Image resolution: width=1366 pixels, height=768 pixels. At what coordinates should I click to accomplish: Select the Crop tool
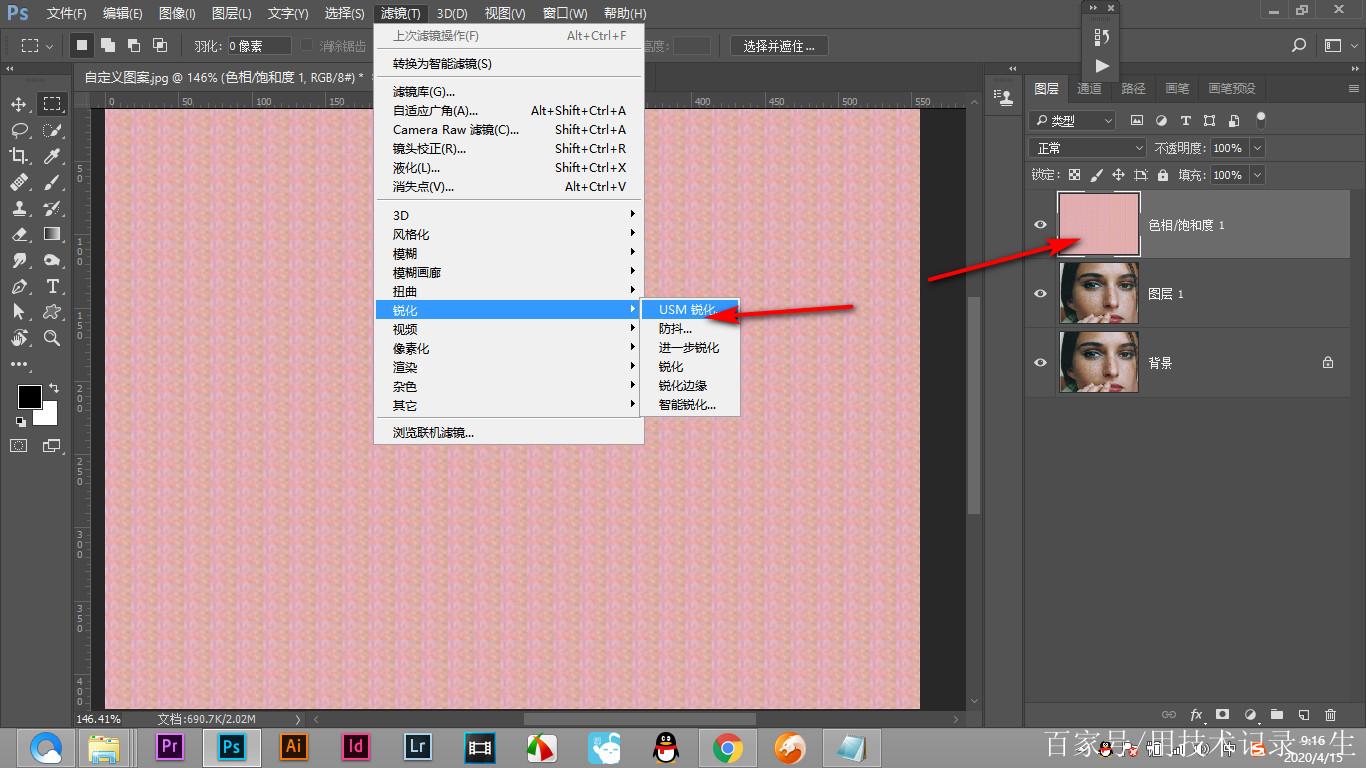click(x=19, y=156)
